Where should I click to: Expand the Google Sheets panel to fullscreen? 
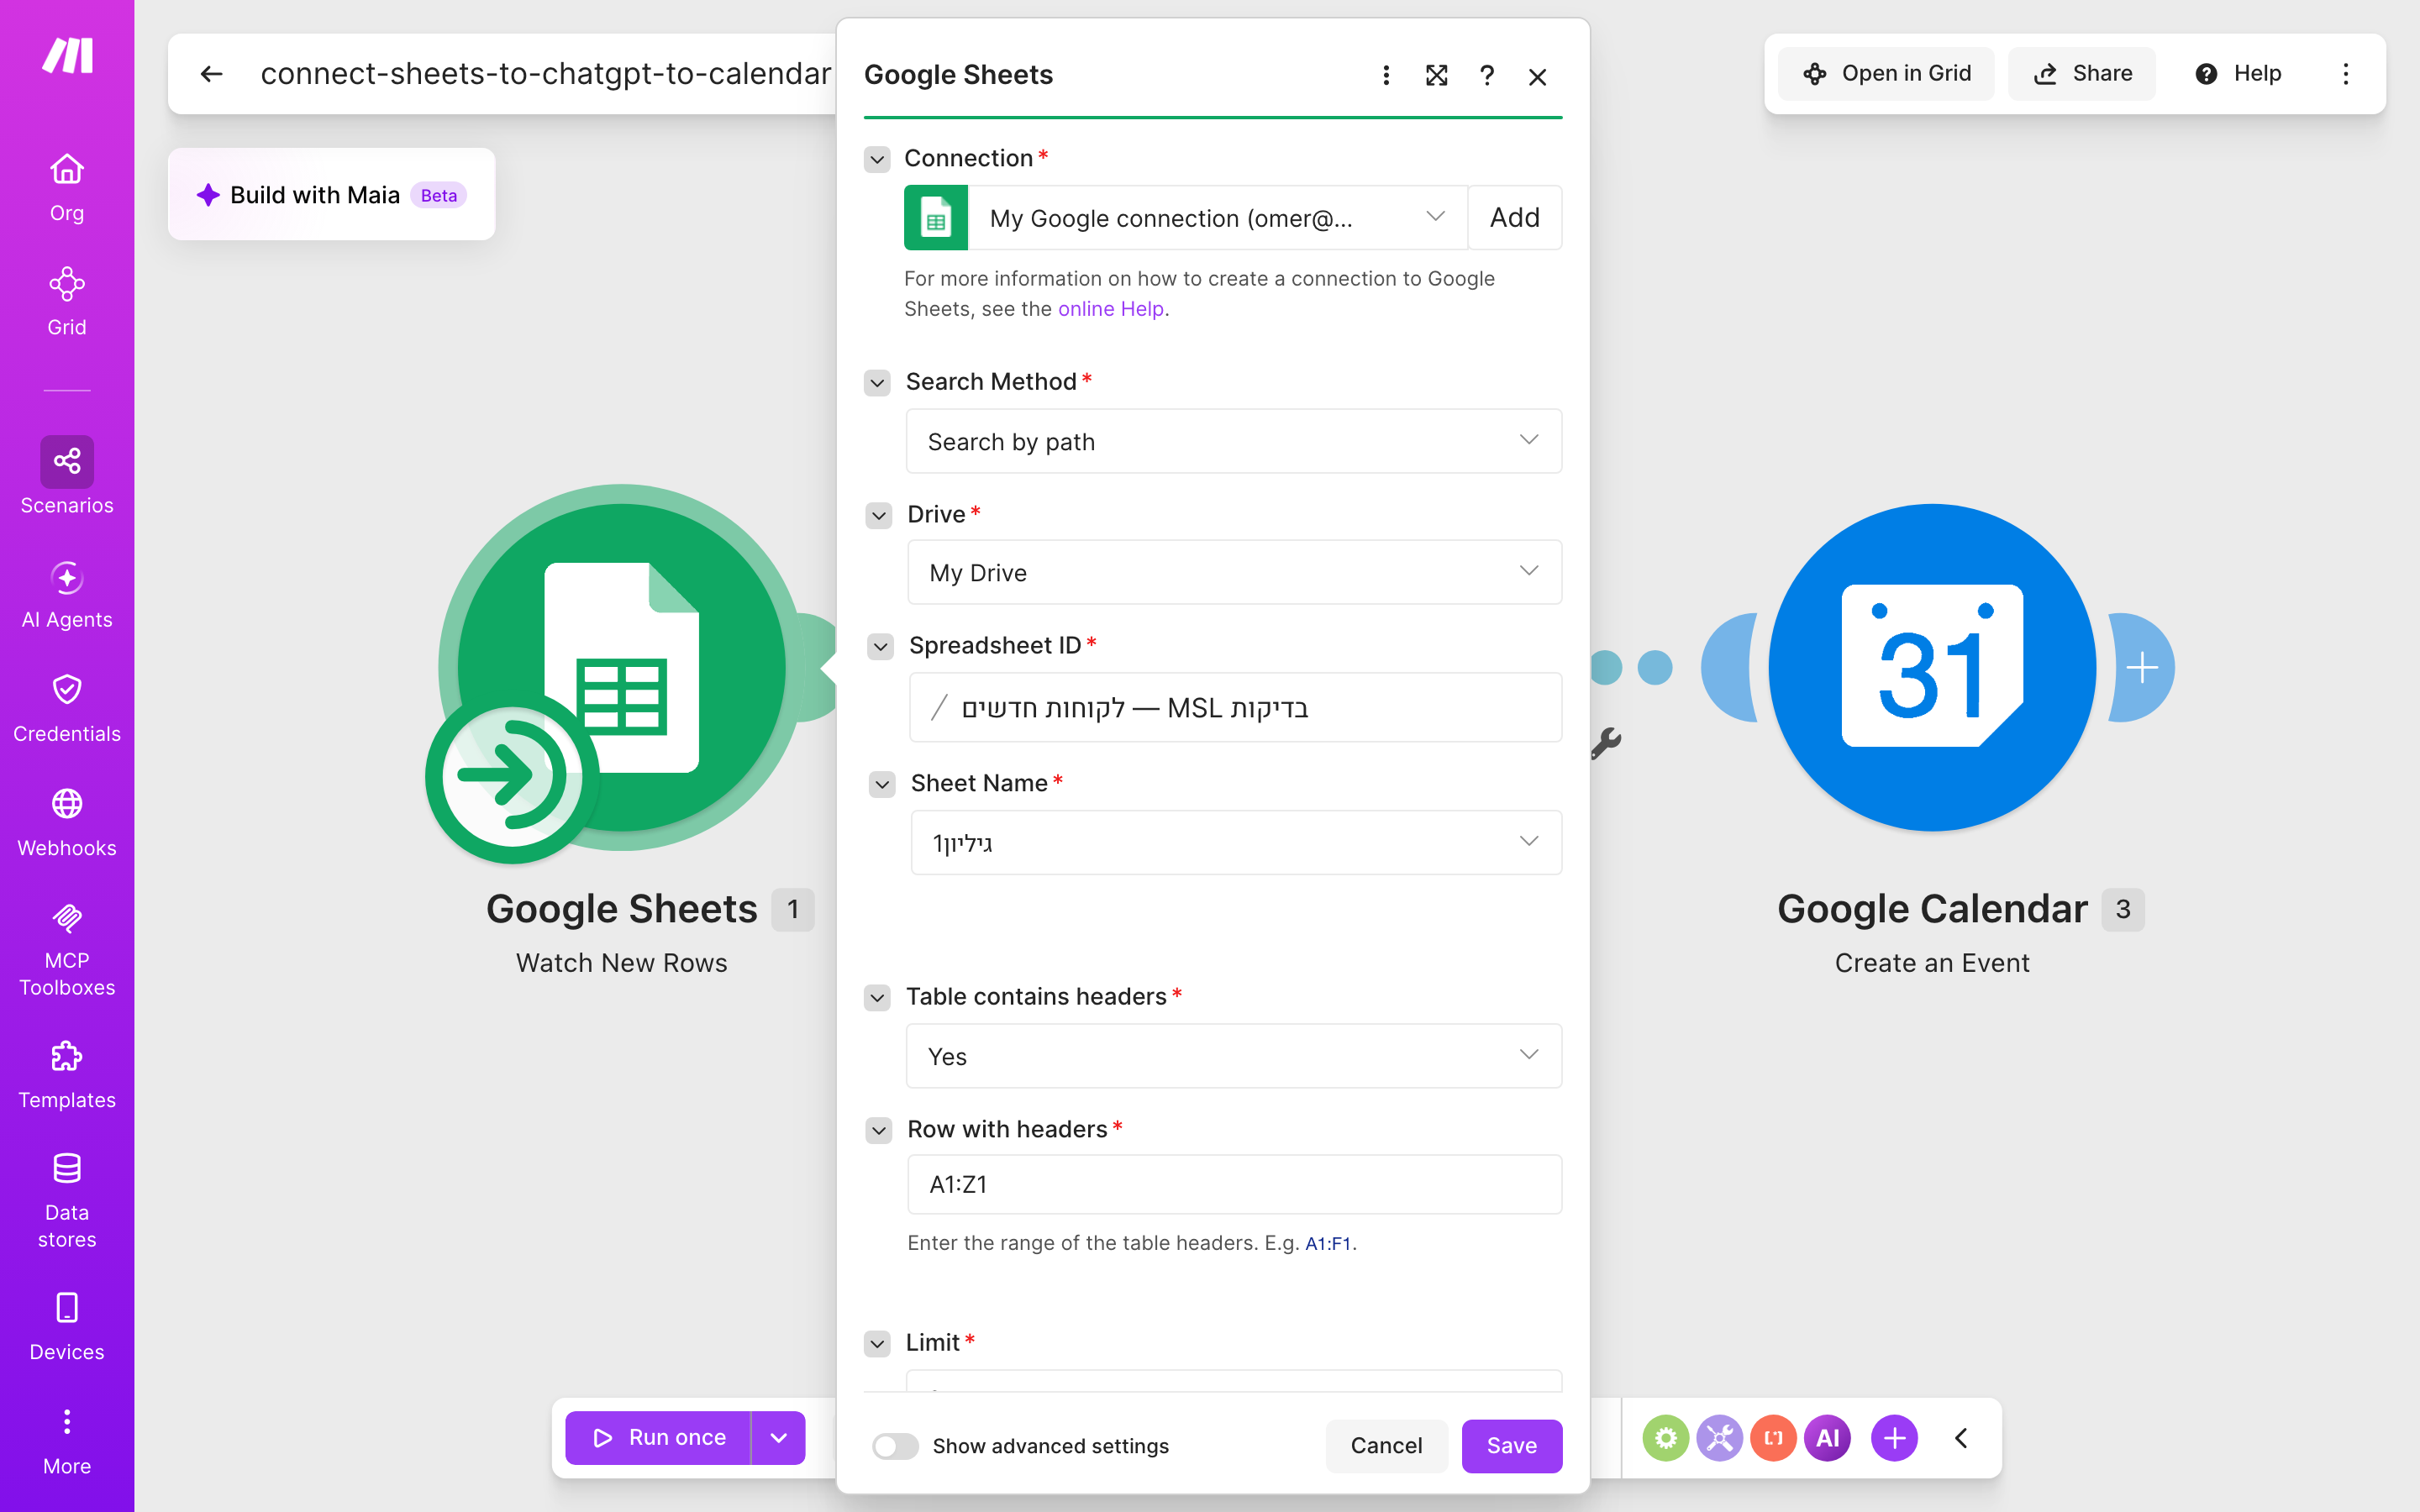(x=1436, y=76)
